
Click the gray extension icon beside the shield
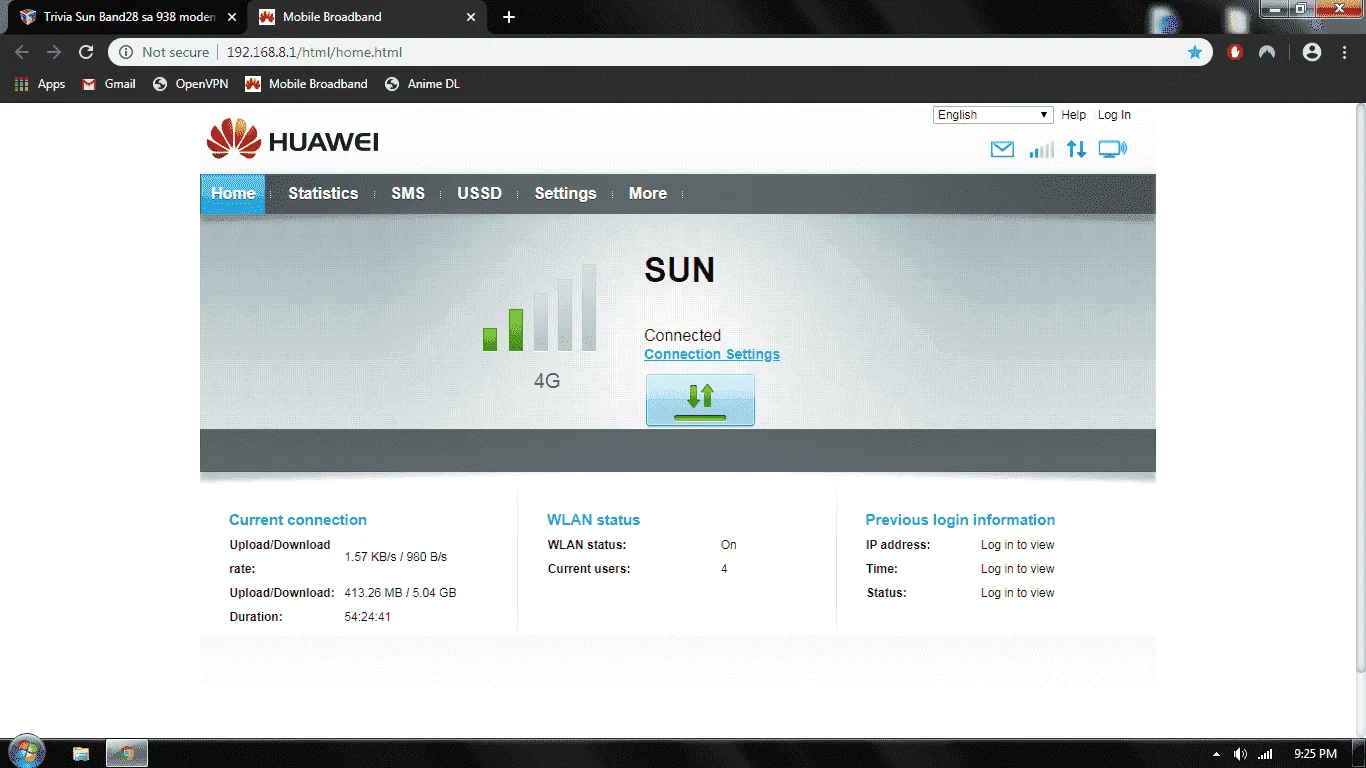(1267, 52)
